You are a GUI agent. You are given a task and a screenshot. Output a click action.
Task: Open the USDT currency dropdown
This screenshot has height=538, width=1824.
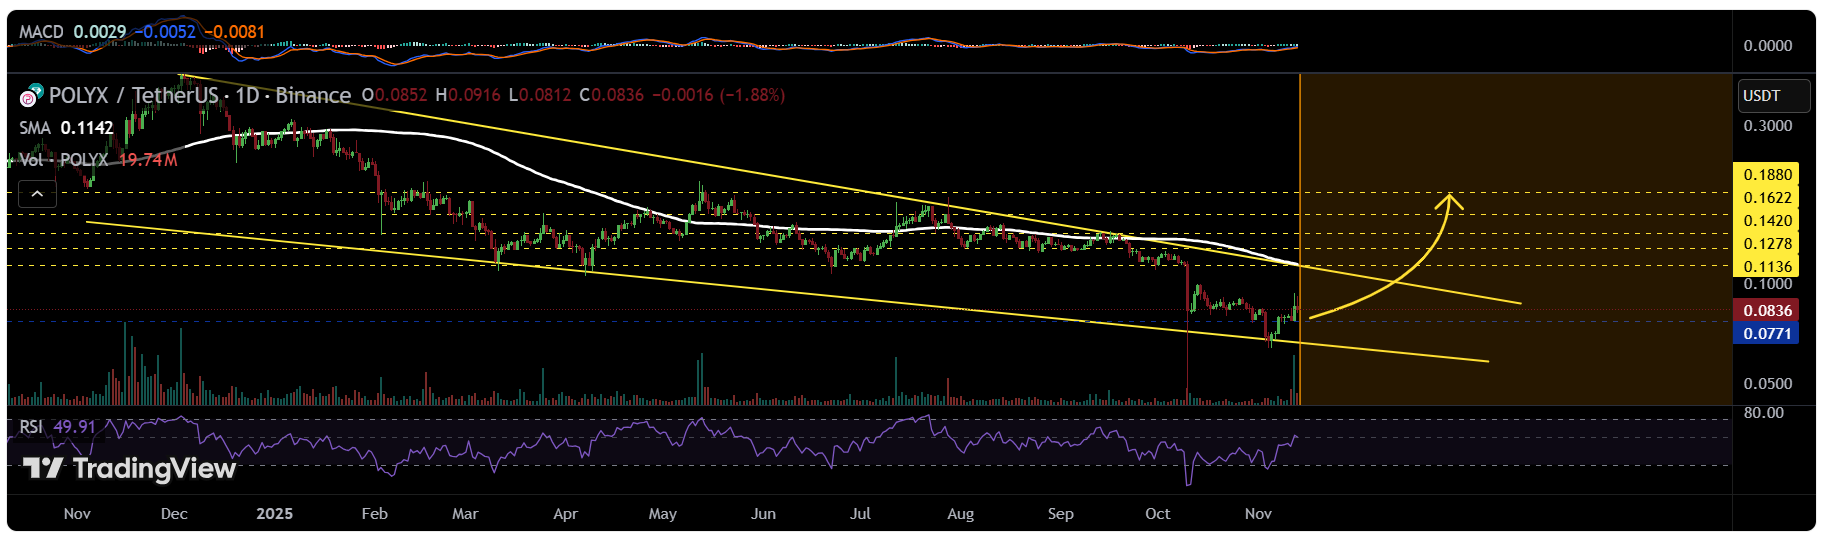point(1773,96)
